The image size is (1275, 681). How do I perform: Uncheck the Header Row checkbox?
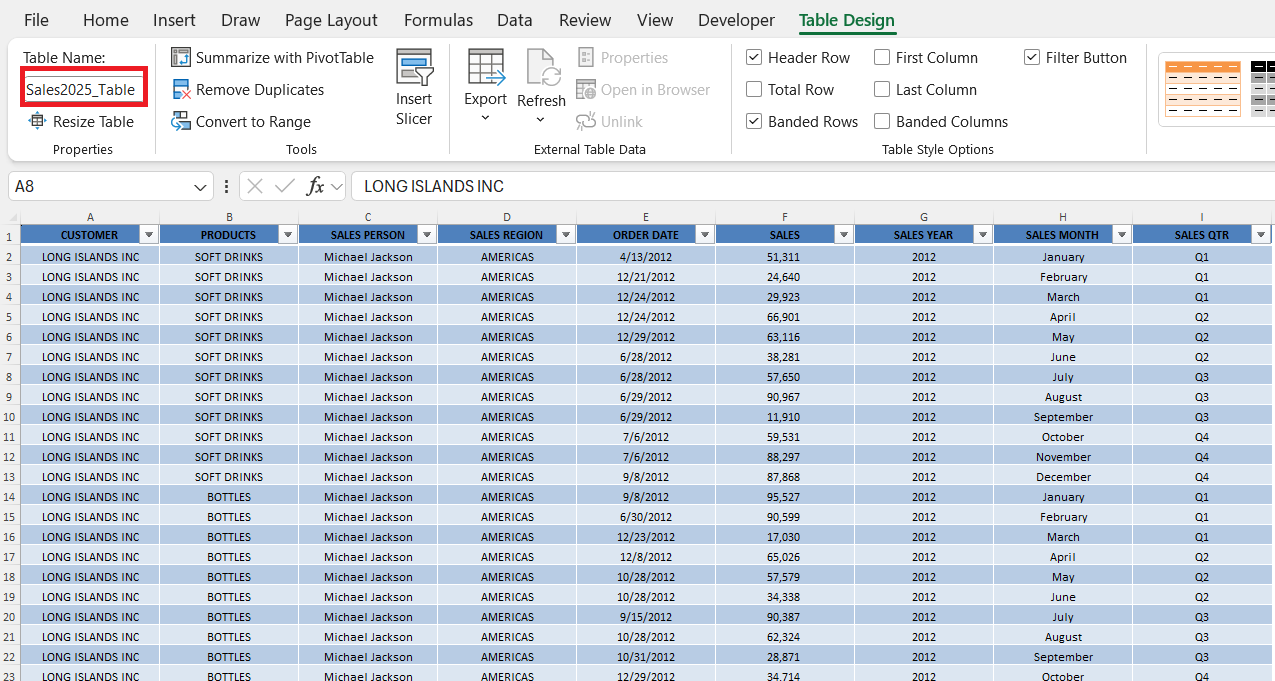[754, 57]
